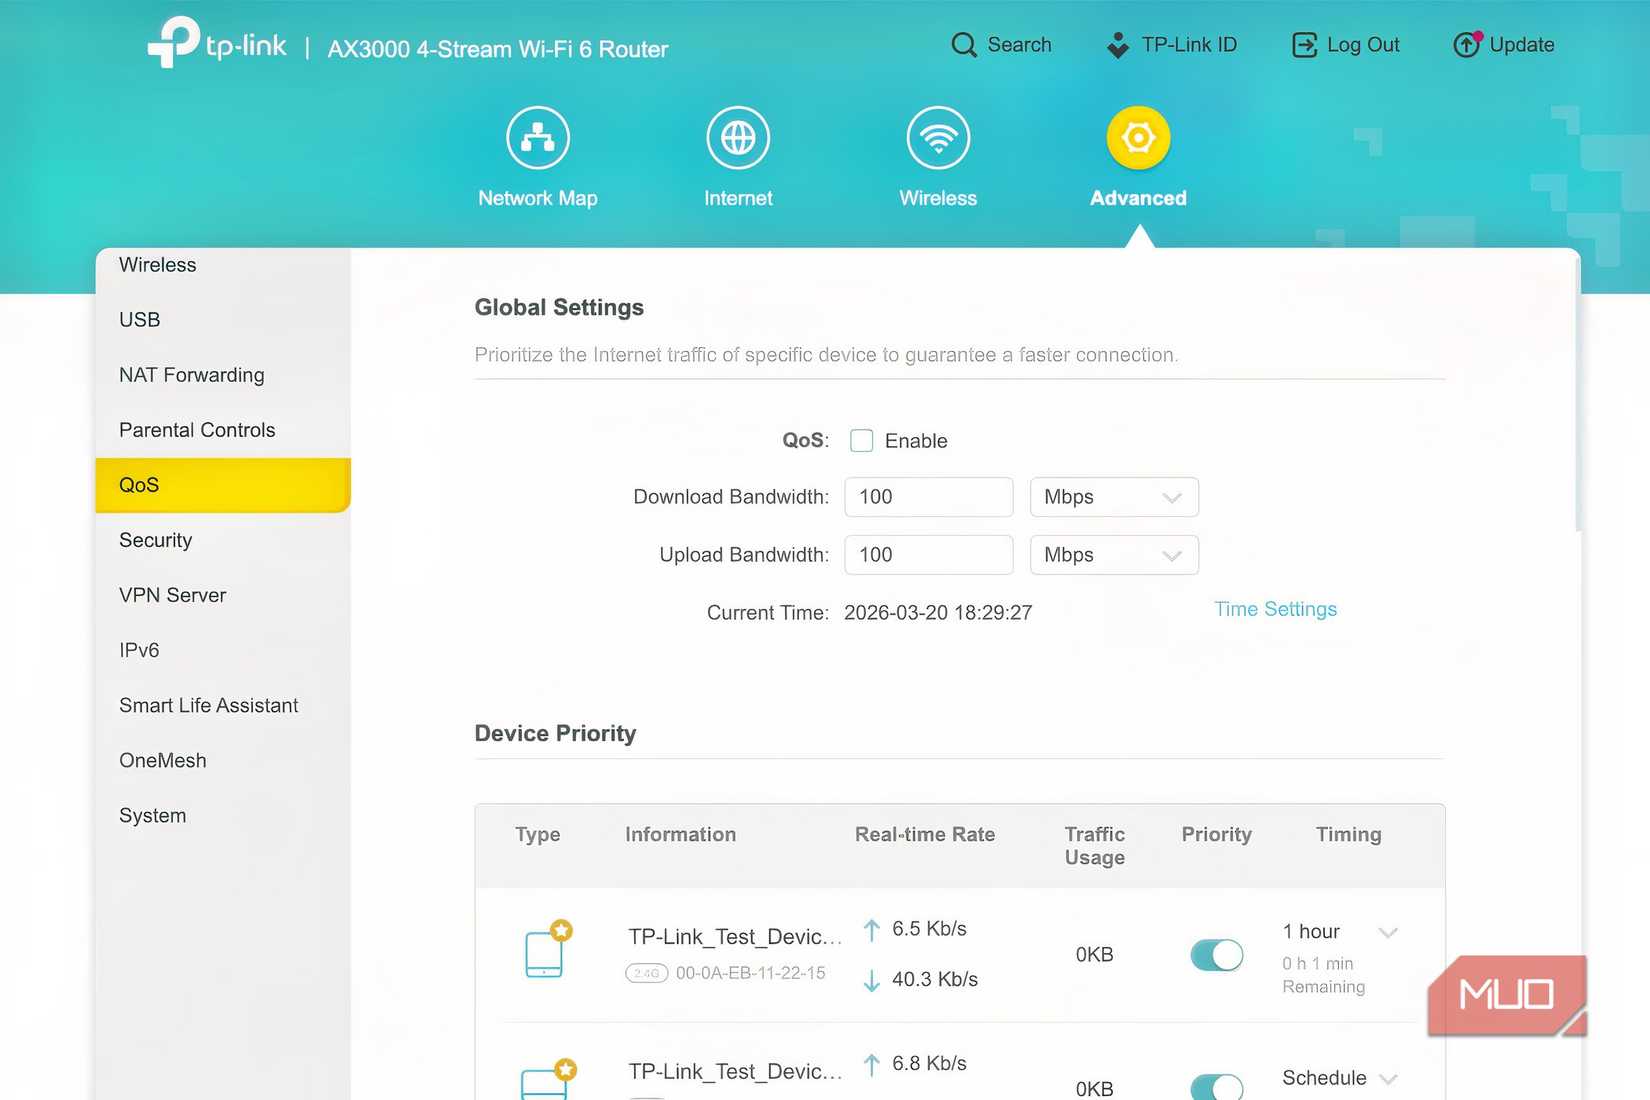Click the 2.4G band badge
Screen dimensions: 1650x1100
click(x=646, y=973)
